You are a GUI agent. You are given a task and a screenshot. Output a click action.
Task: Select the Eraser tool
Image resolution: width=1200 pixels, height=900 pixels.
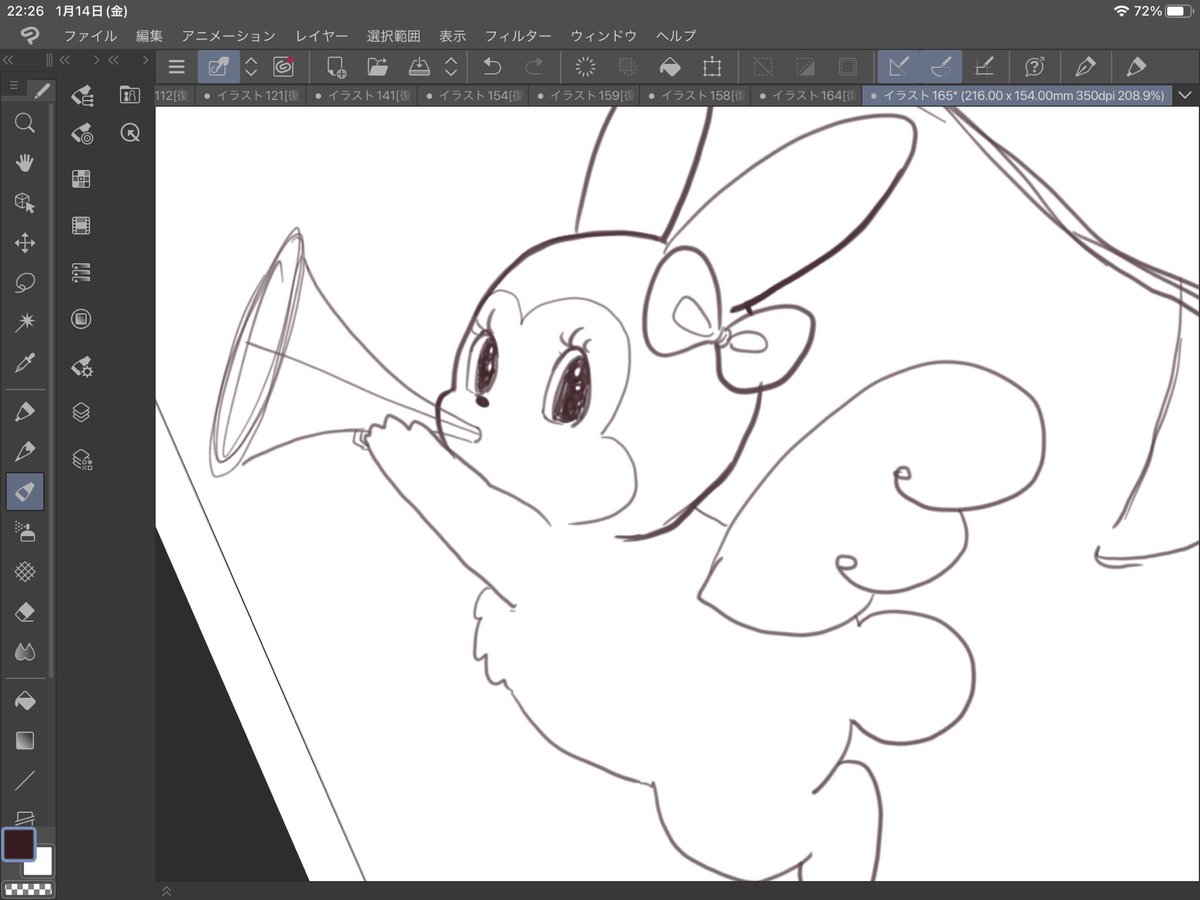[25, 611]
